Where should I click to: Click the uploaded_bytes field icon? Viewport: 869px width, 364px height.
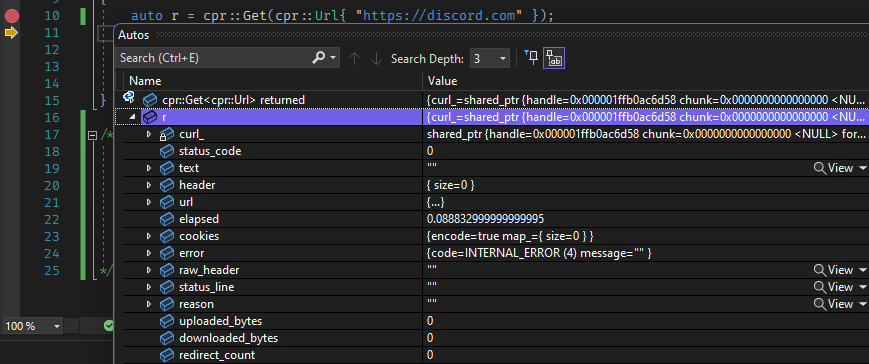click(167, 321)
